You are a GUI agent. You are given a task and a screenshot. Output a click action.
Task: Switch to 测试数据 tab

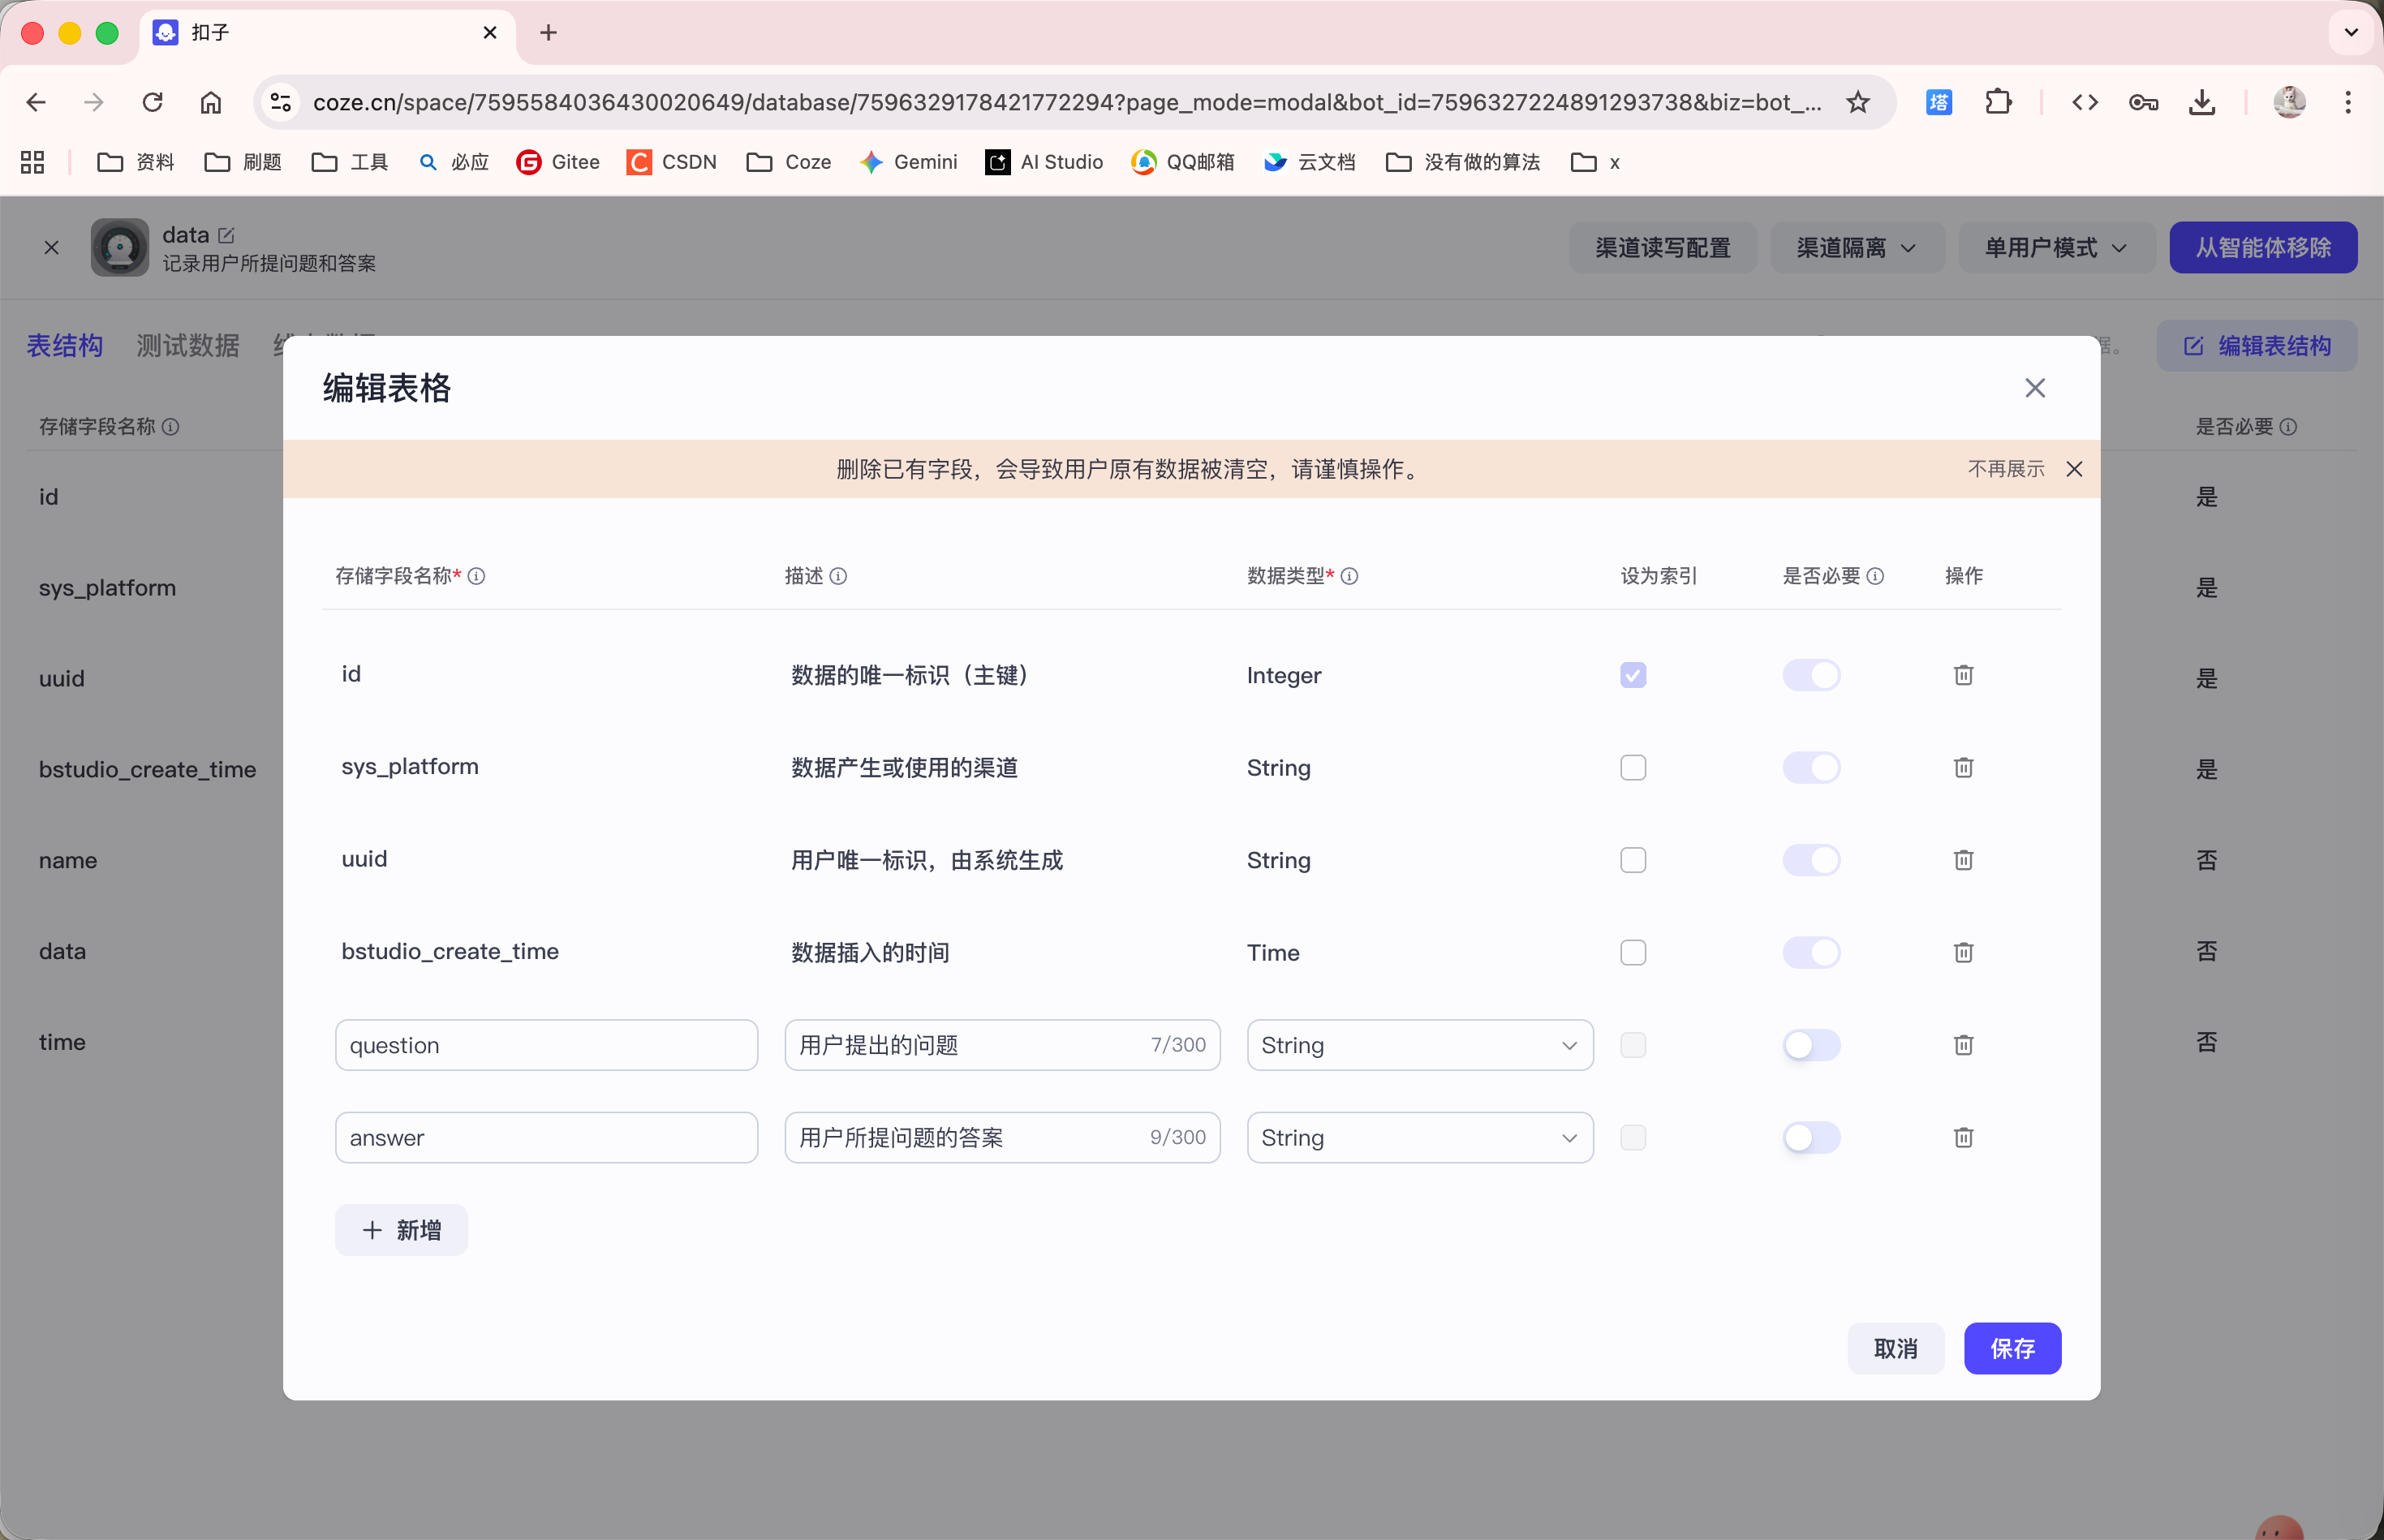pyautogui.click(x=187, y=346)
